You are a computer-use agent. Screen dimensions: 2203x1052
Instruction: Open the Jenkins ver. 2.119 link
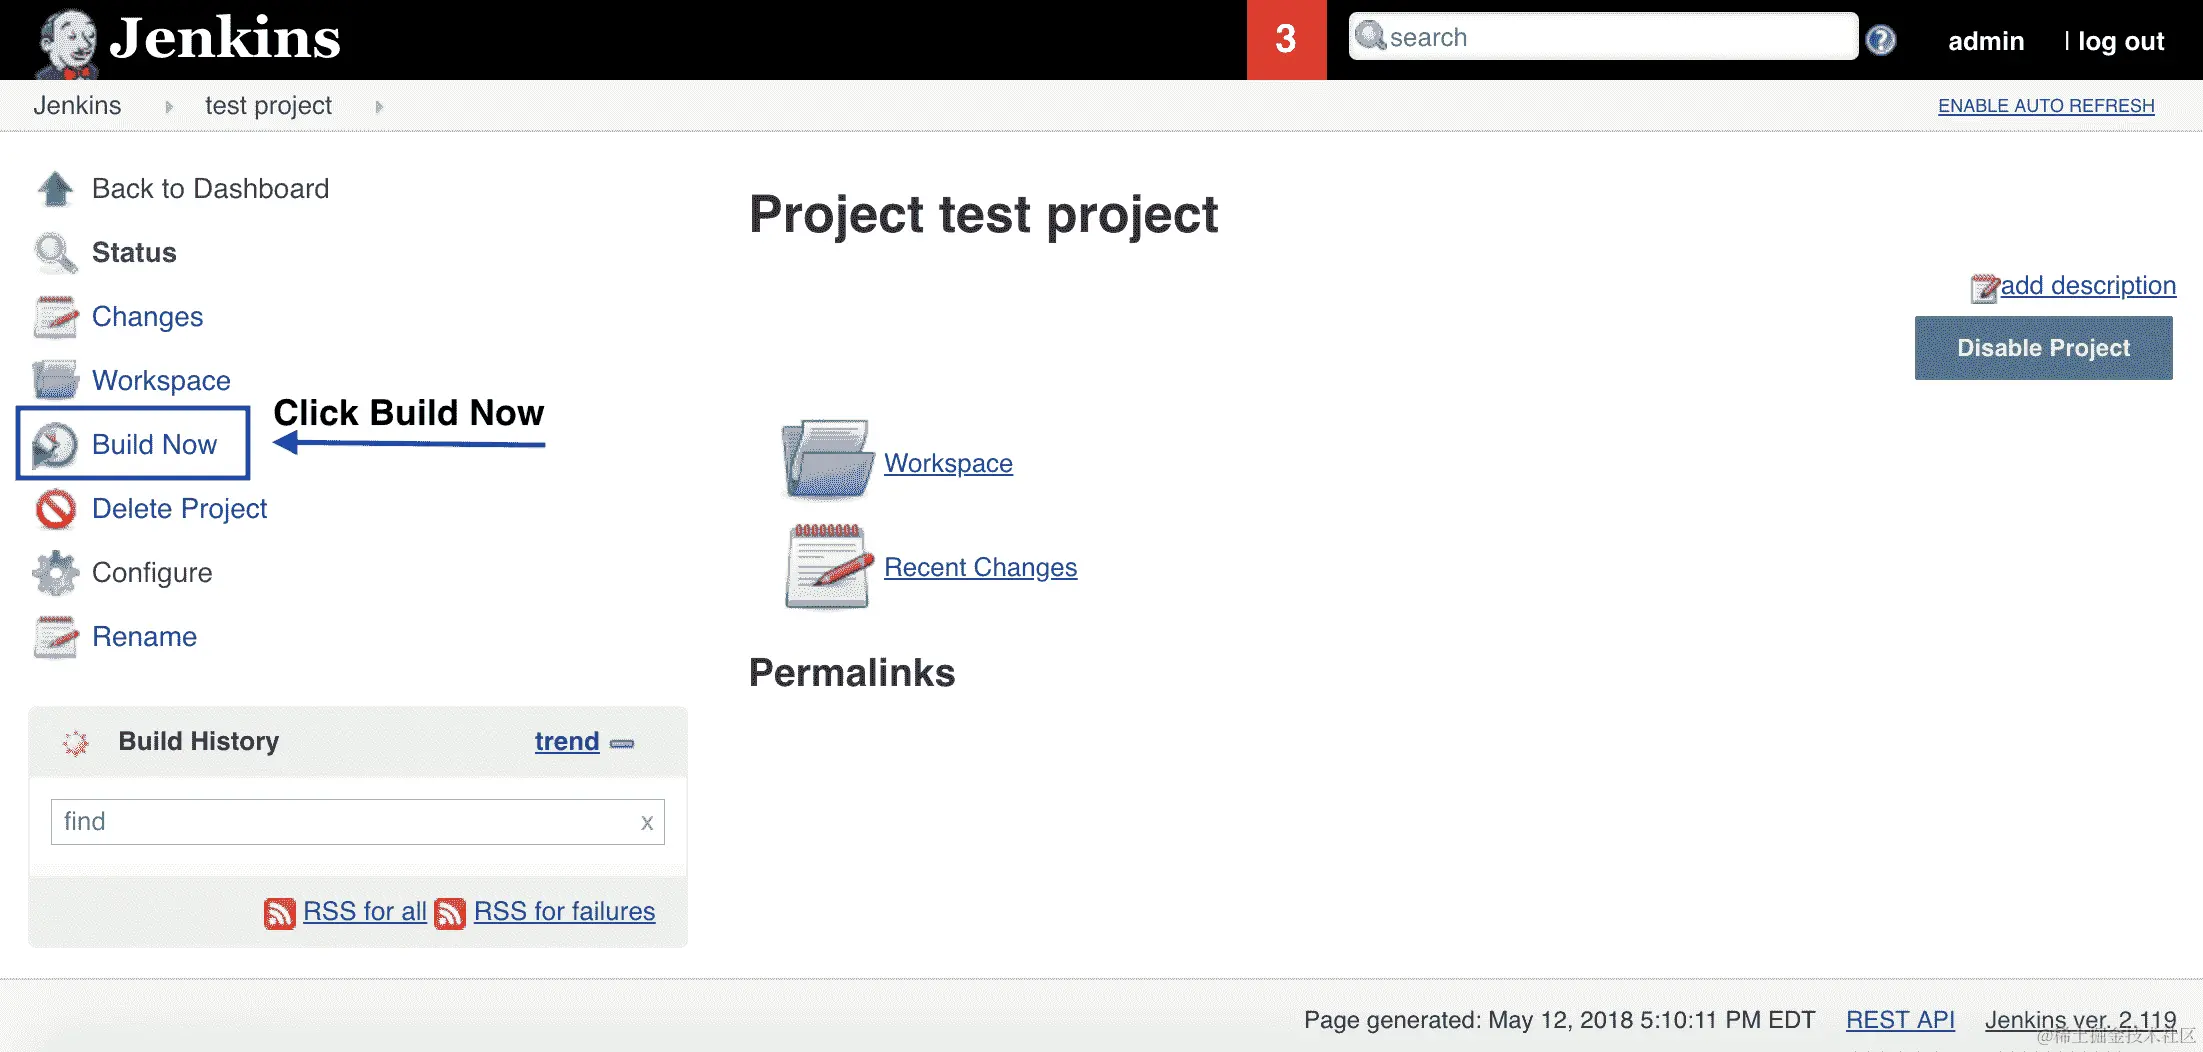pos(2080,1020)
